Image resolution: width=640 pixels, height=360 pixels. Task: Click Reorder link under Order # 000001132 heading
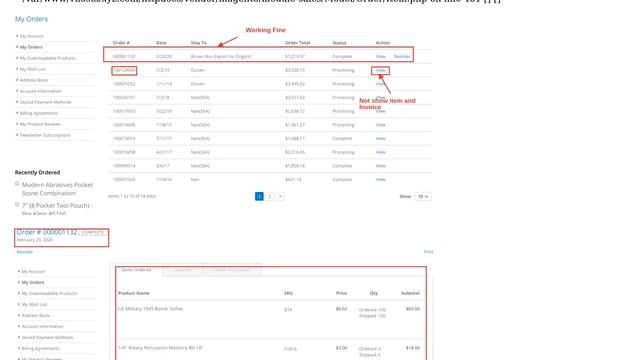coord(24,252)
